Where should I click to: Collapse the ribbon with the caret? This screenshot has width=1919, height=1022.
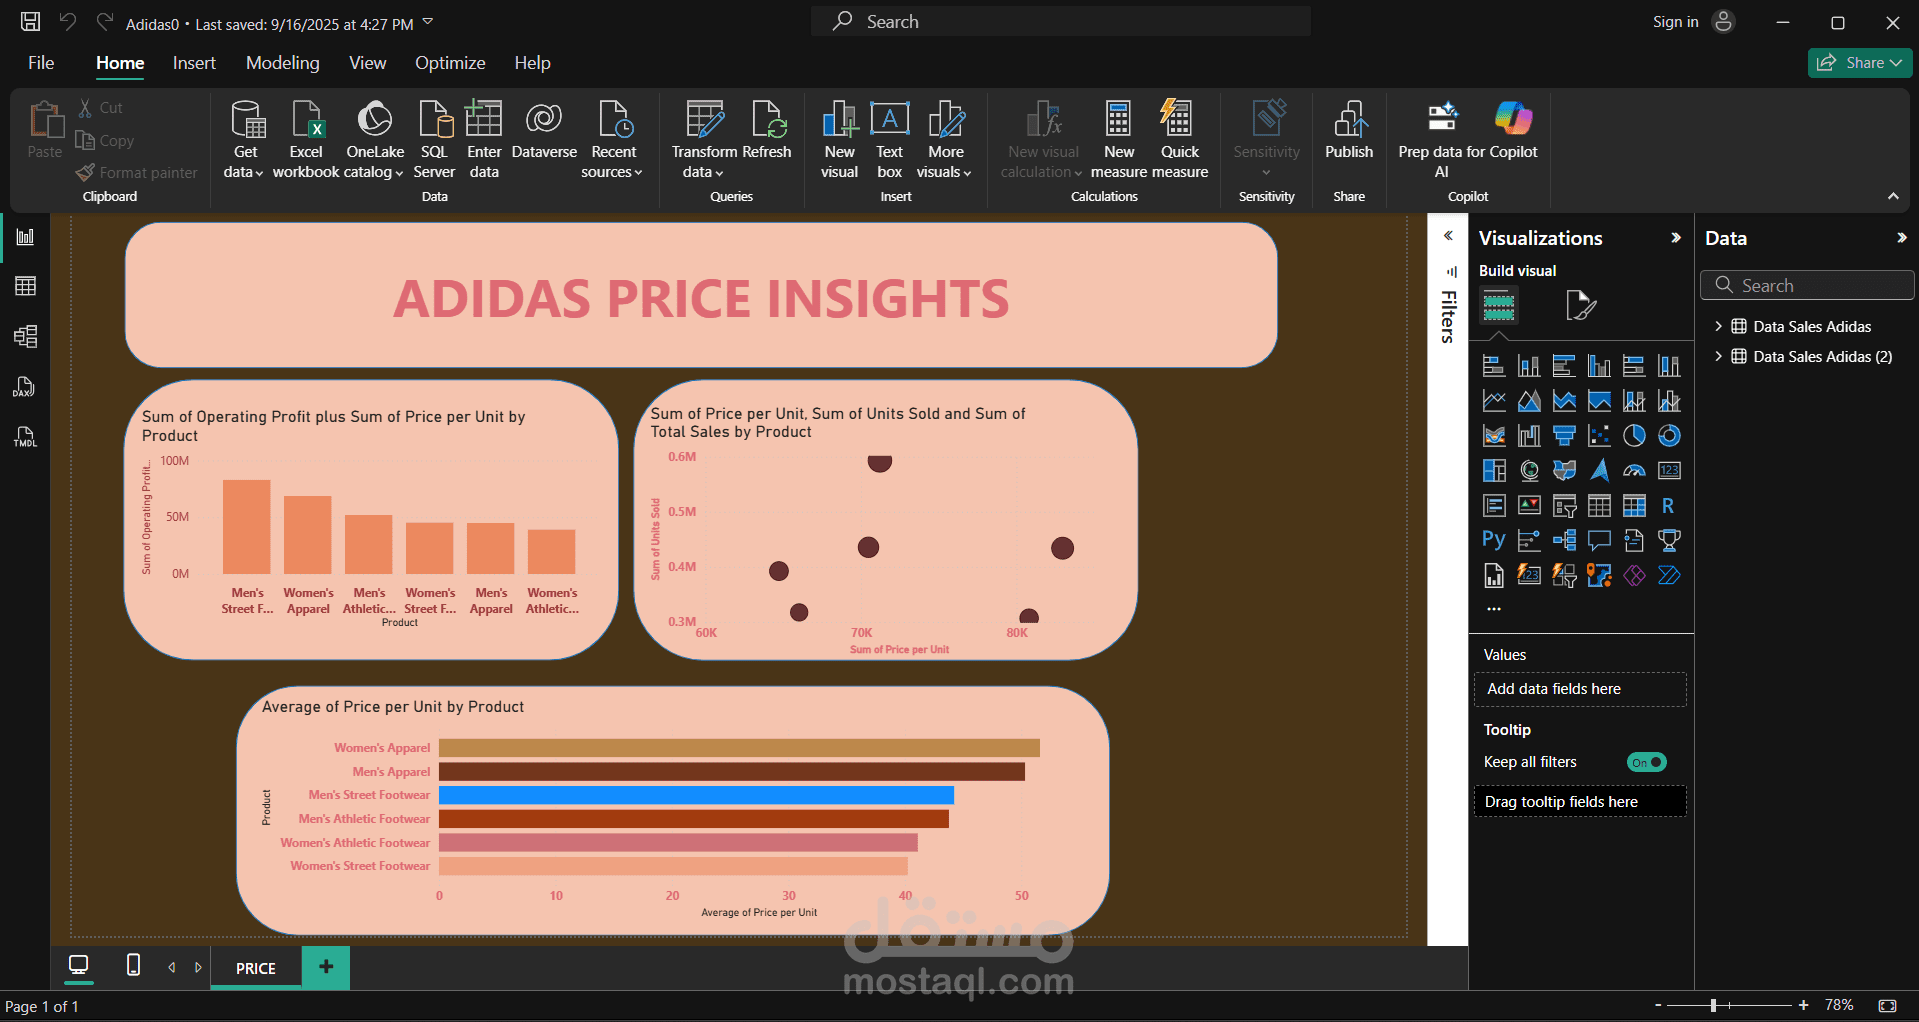click(x=1893, y=197)
